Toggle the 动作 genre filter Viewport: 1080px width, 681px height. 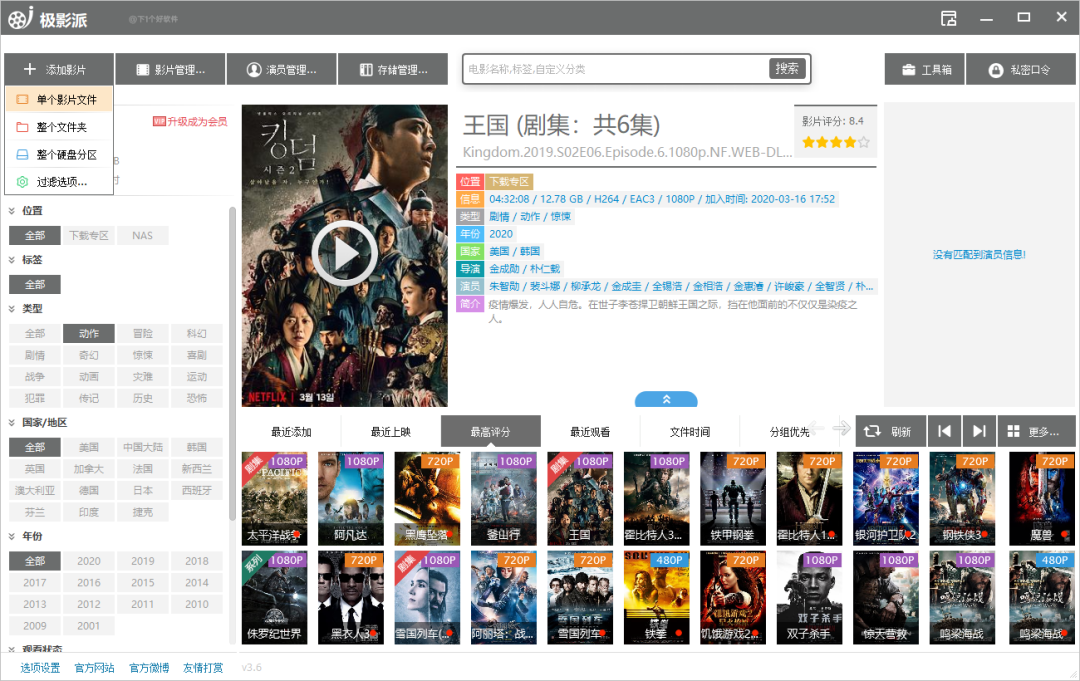click(89, 333)
